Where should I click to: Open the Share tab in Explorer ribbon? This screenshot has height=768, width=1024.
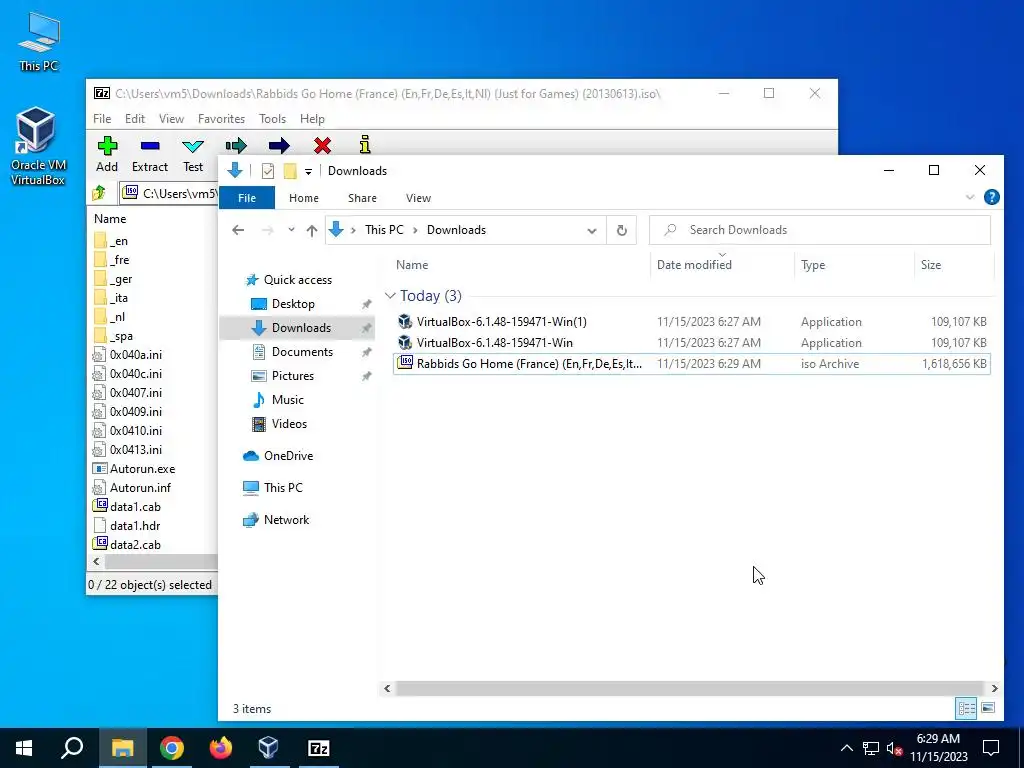(x=362, y=198)
